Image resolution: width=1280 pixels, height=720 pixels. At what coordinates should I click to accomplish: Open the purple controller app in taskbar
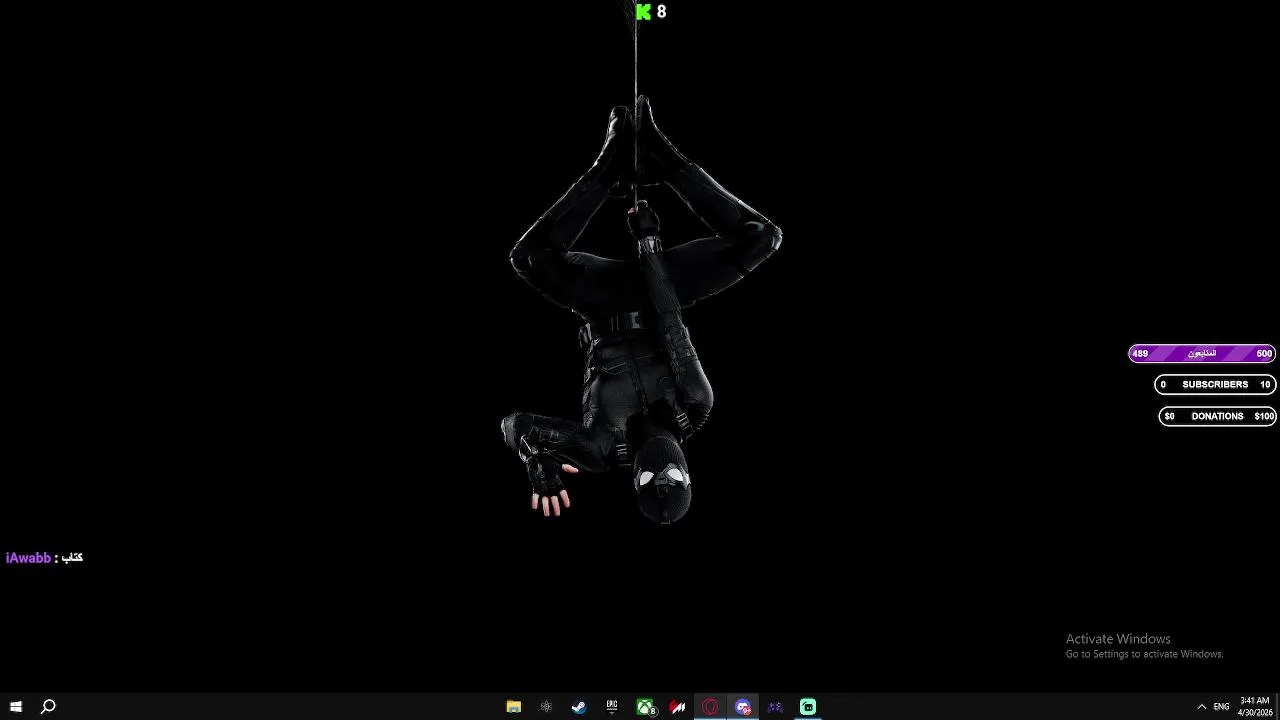tap(775, 706)
